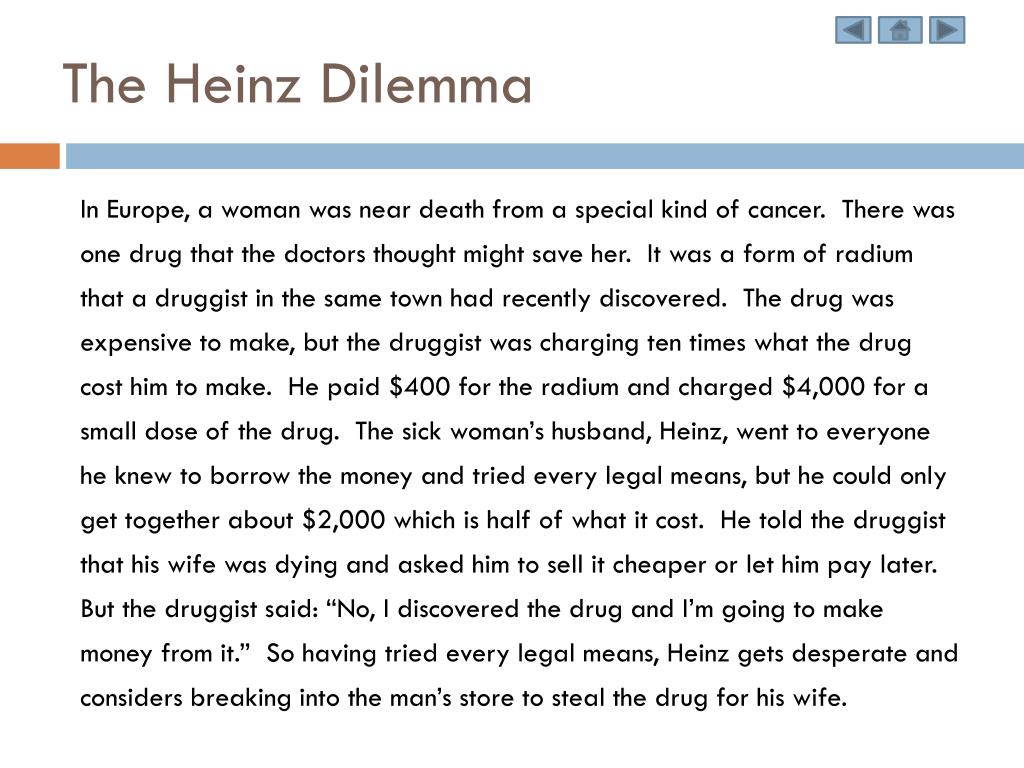The width and height of the screenshot is (1024, 768).
Task: Click the word 'considers' starting the last line
Action: pyautogui.click(x=131, y=698)
